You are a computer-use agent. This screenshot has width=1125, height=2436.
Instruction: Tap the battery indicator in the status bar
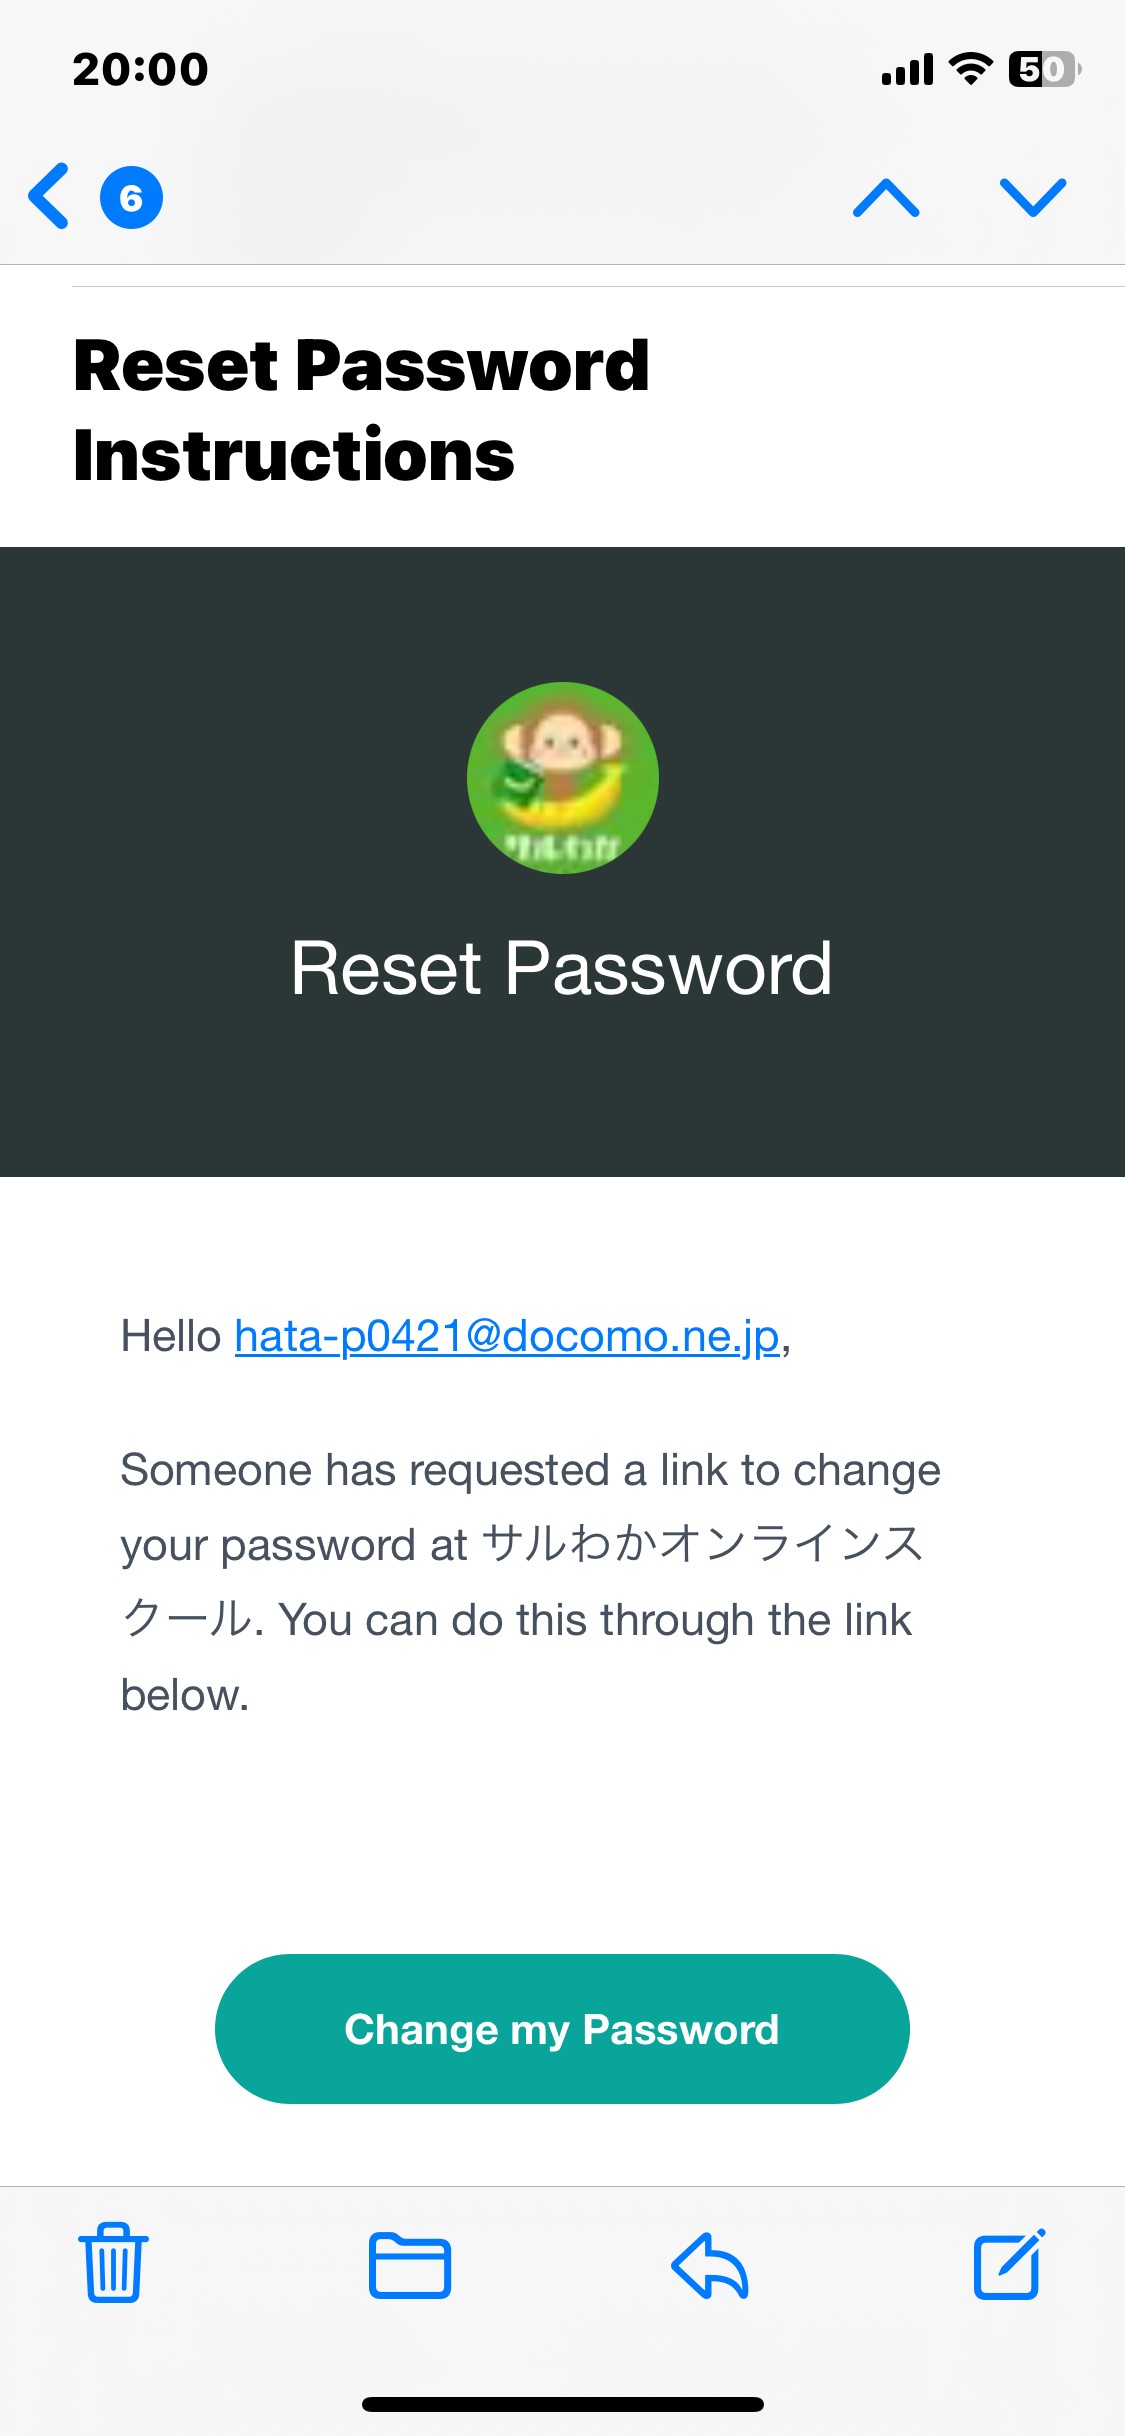tap(1045, 69)
